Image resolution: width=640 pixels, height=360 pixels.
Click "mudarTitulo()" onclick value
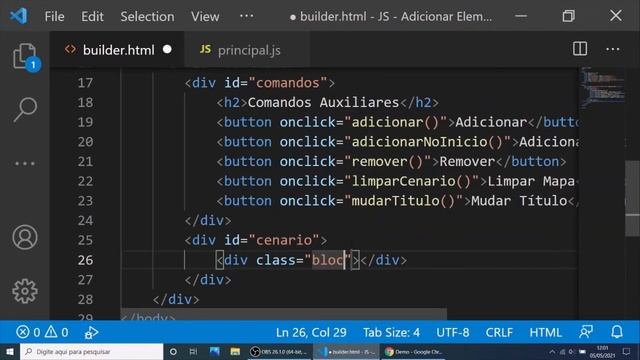click(x=404, y=201)
